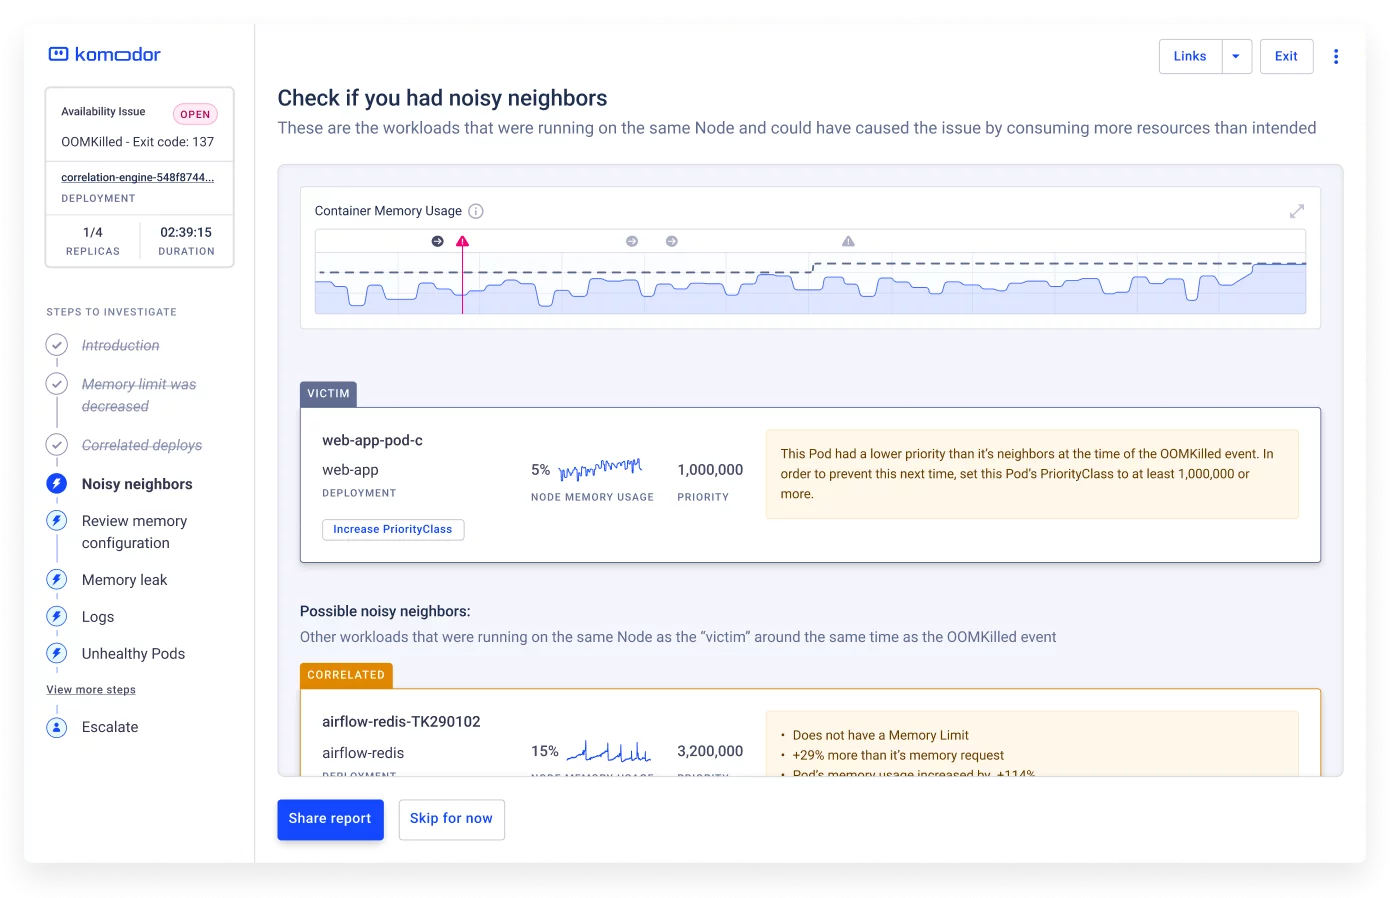The image size is (1390, 898).
Task: Click the Unhealthy Pods lightning icon
Action: point(57,654)
